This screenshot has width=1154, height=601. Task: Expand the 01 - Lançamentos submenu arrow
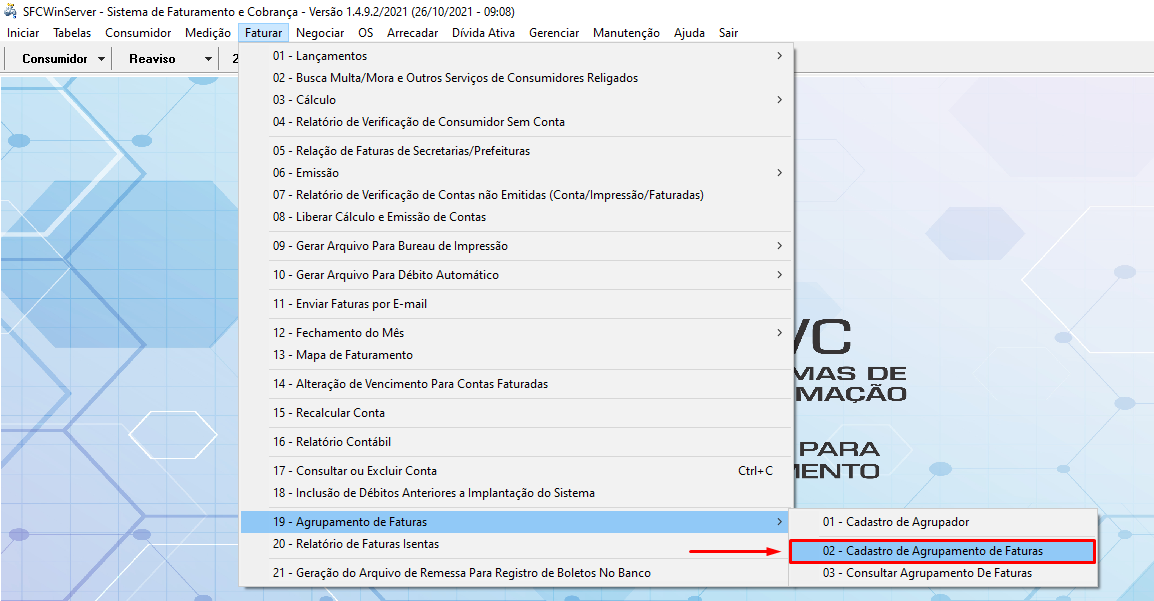[x=779, y=56]
